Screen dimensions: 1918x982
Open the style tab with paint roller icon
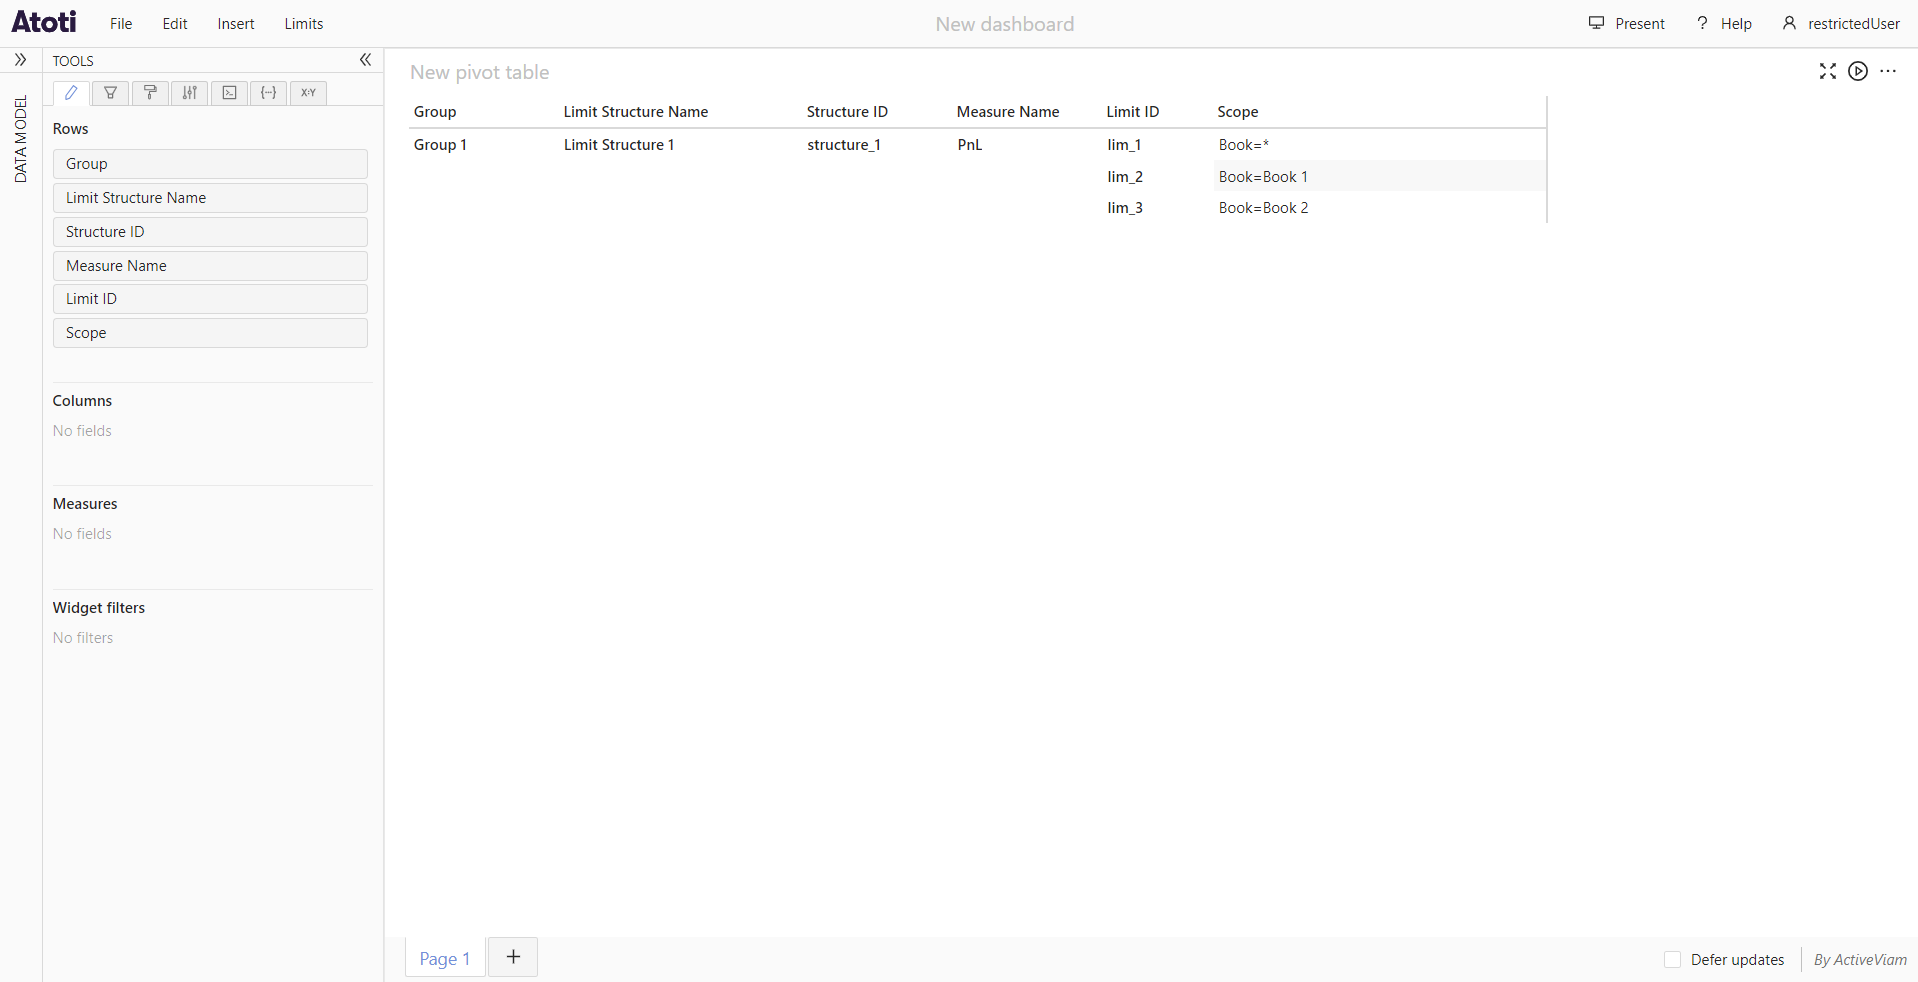coord(150,93)
